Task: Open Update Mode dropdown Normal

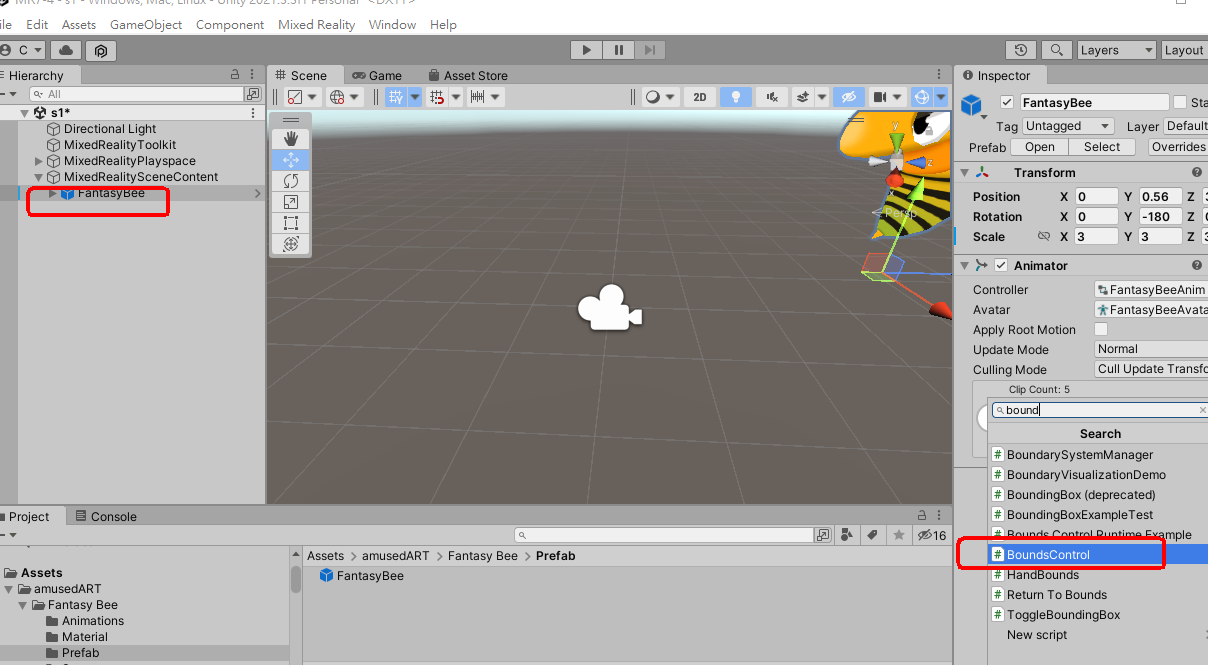Action: pos(1151,349)
